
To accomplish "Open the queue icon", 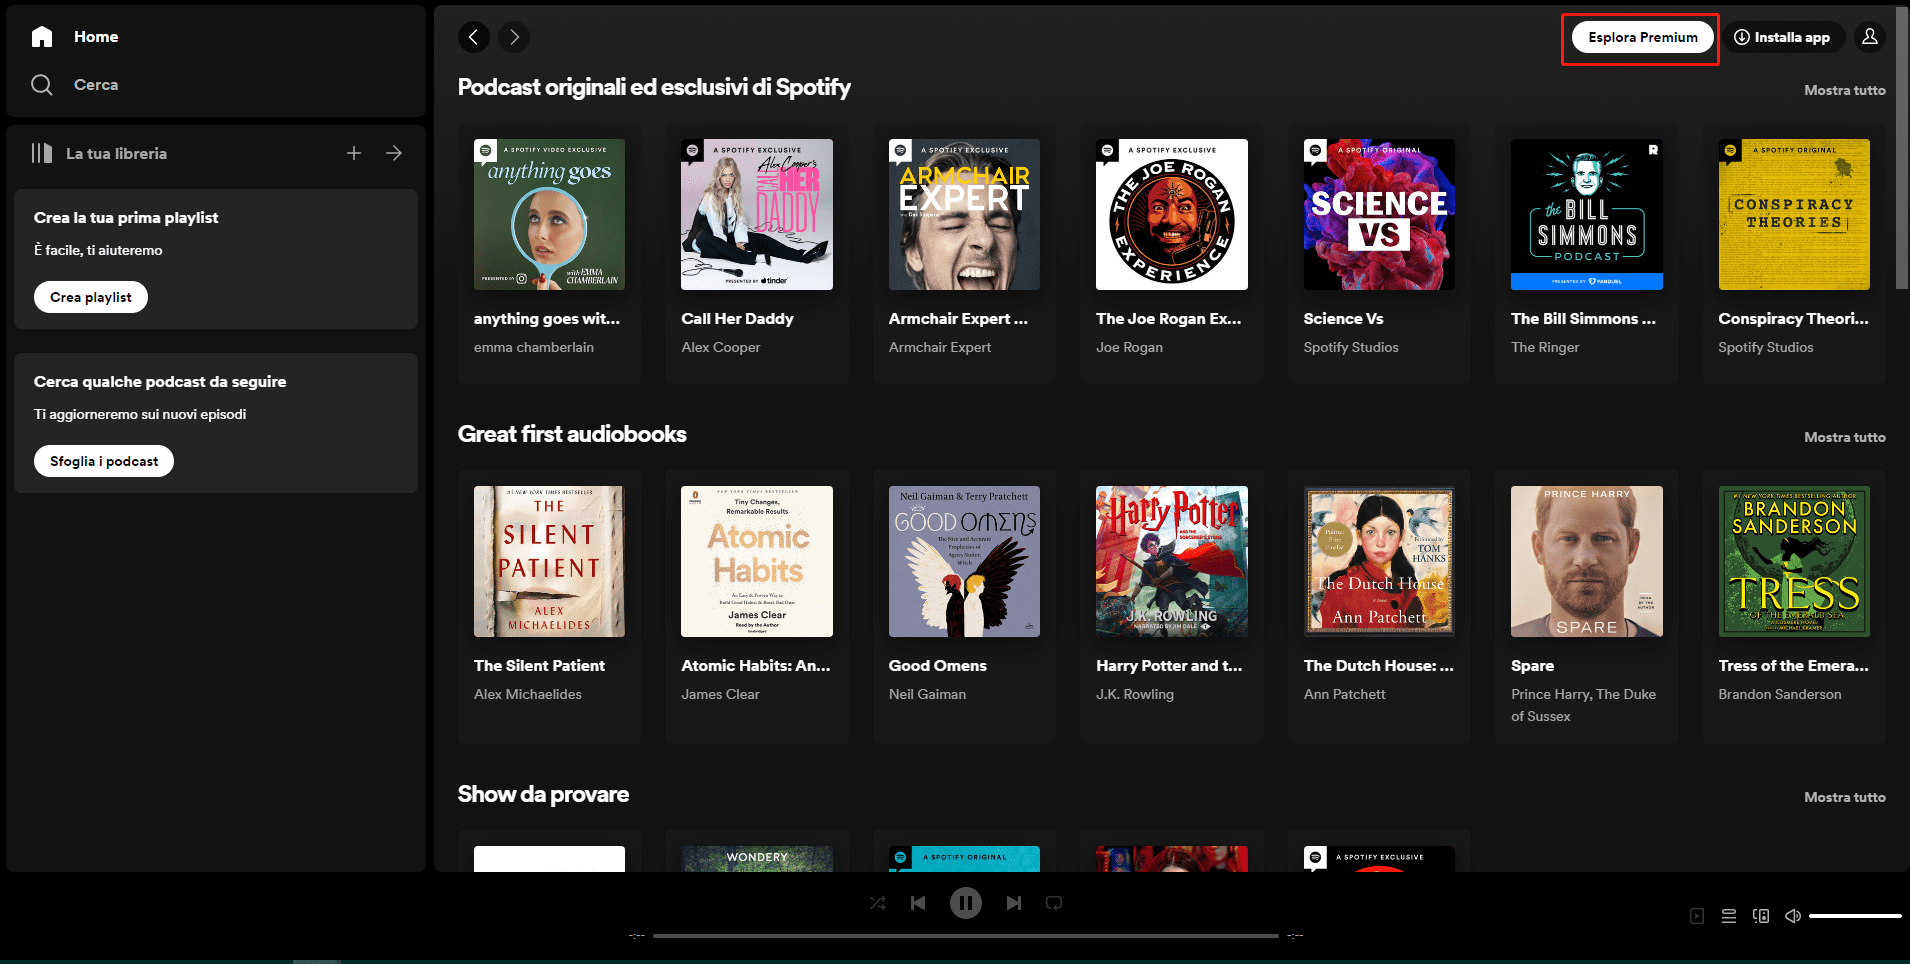I will [1729, 916].
